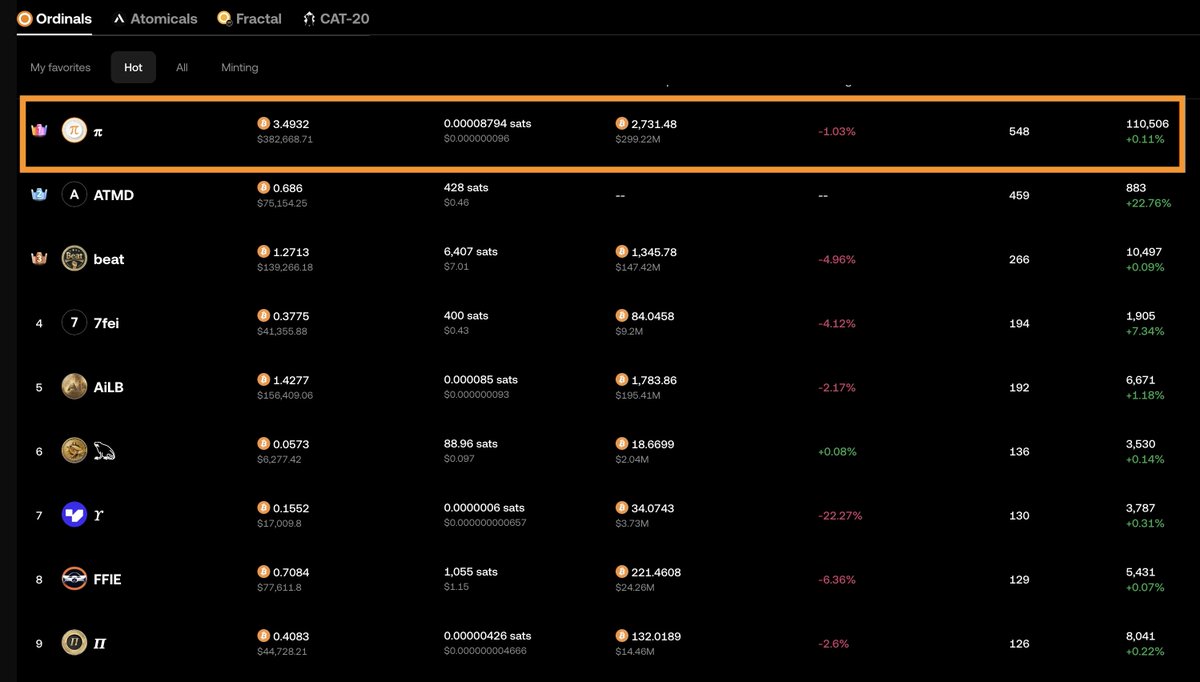This screenshot has width=1200, height=682.
Task: Click rank number 9
Action: click(x=40, y=644)
